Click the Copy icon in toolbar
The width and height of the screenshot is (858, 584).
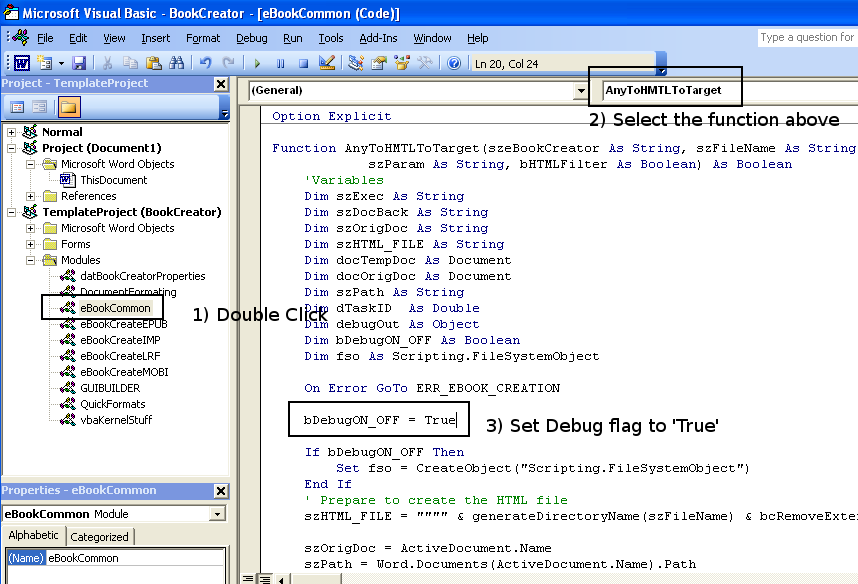(130, 63)
